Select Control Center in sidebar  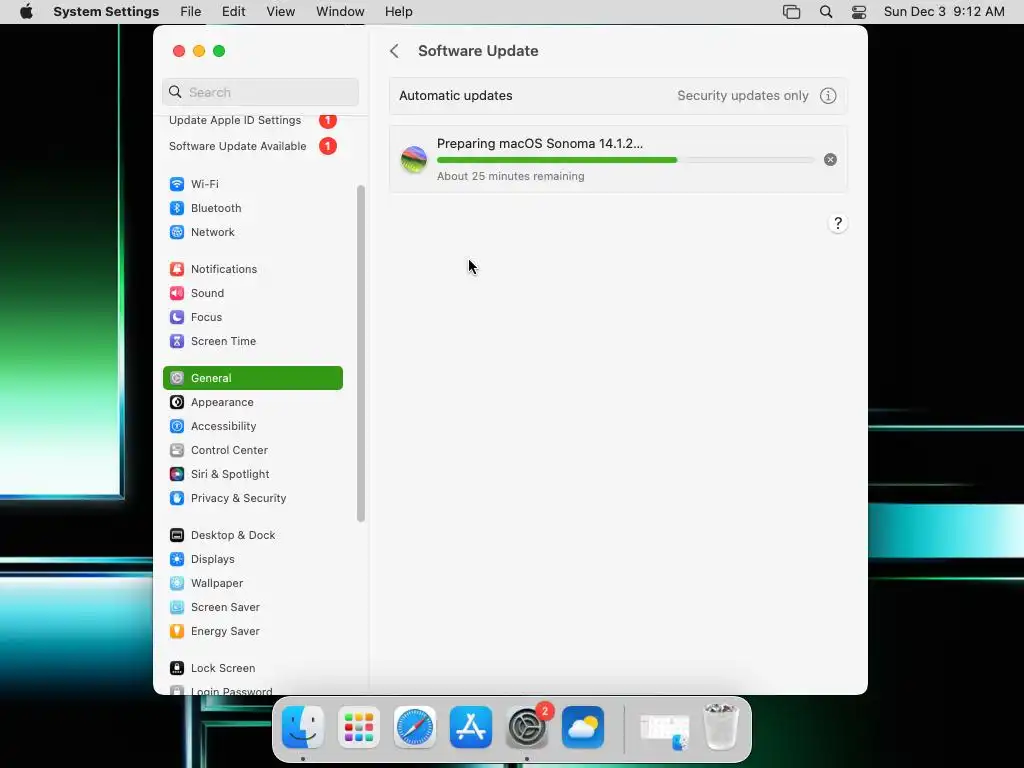(253, 451)
